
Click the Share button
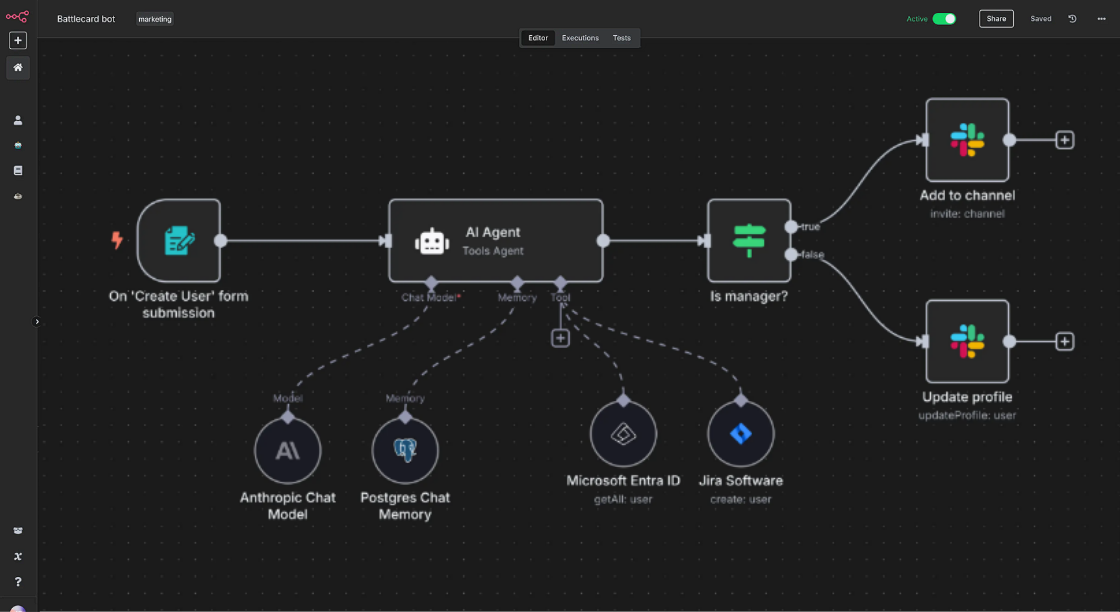coord(996,19)
